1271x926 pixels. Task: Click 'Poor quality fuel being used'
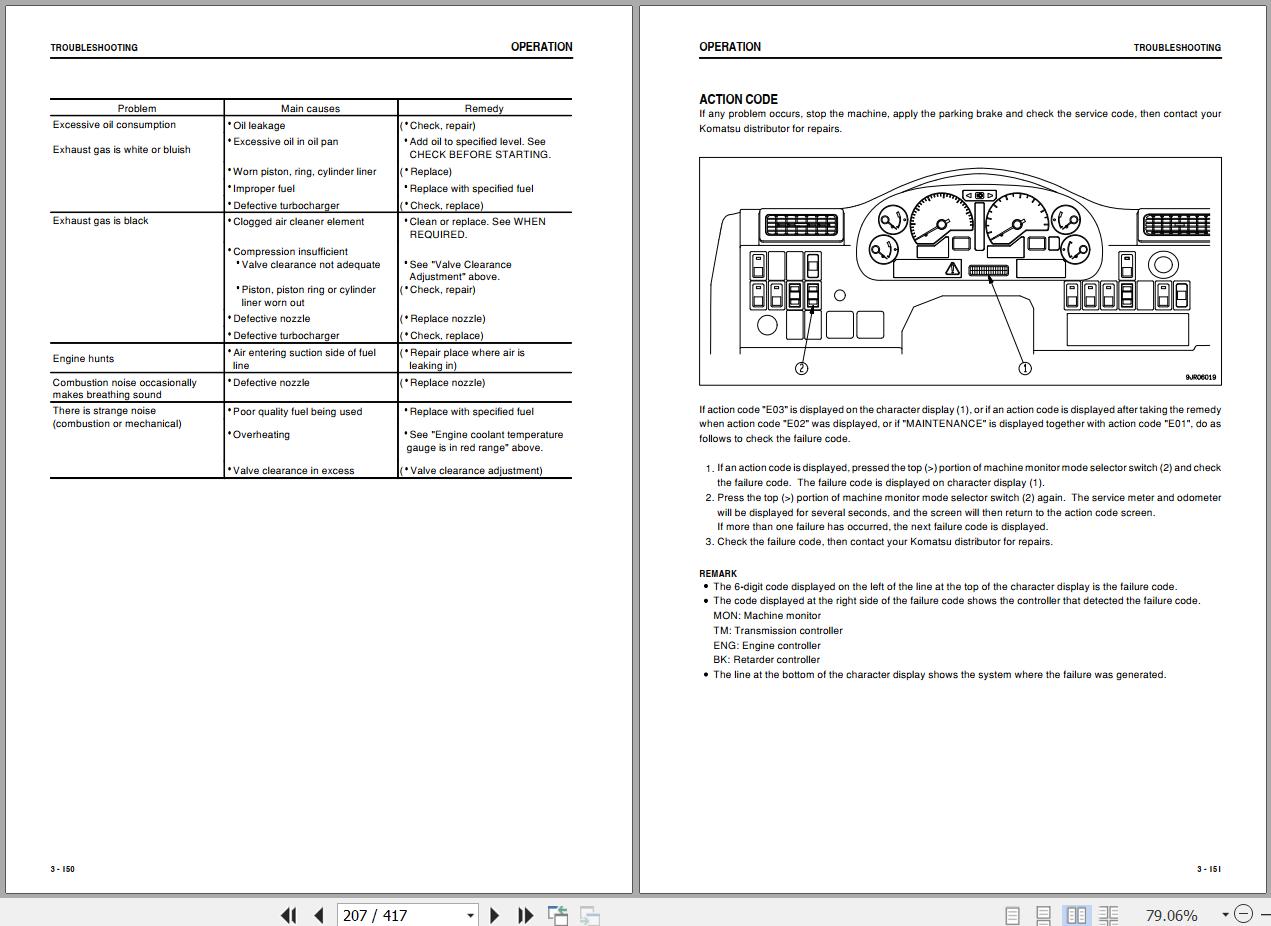(297, 411)
